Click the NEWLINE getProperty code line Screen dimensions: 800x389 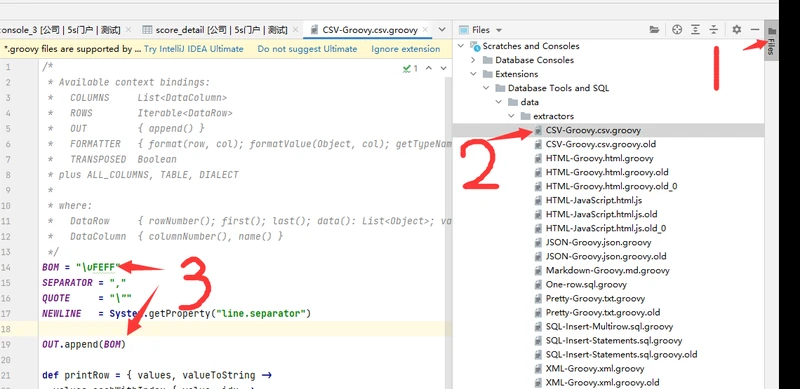tap(176, 313)
